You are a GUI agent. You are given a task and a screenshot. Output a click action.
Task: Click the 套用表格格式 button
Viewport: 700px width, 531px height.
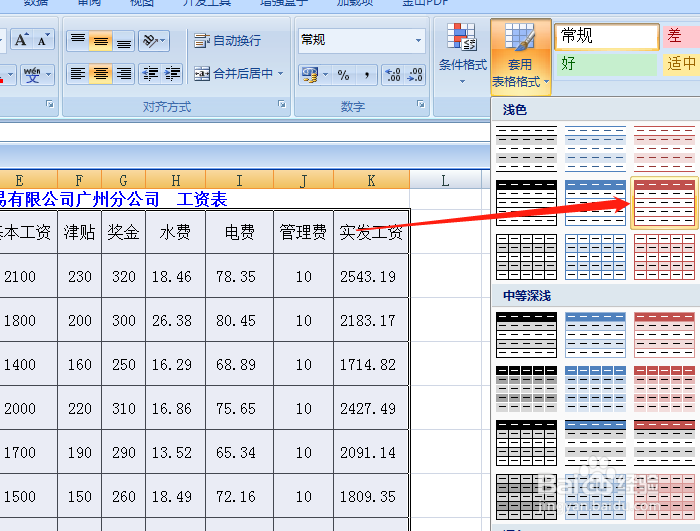pos(521,56)
